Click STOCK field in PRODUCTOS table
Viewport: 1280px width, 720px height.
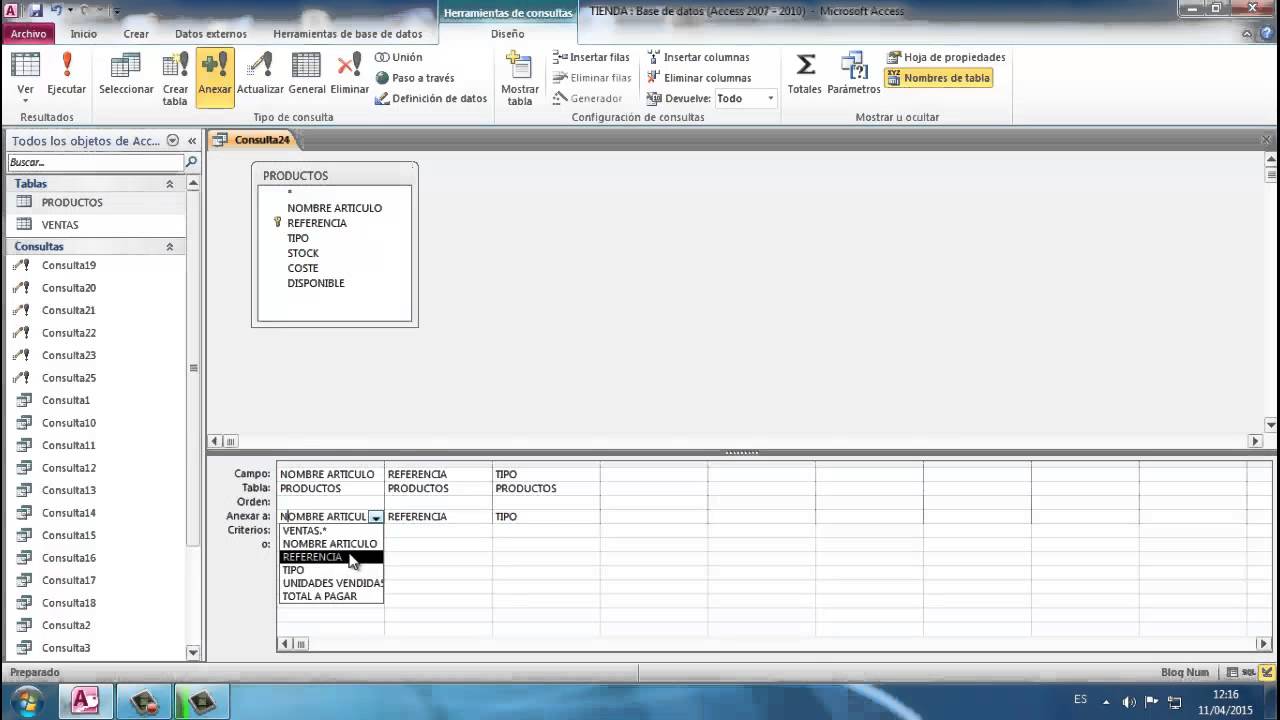point(303,253)
